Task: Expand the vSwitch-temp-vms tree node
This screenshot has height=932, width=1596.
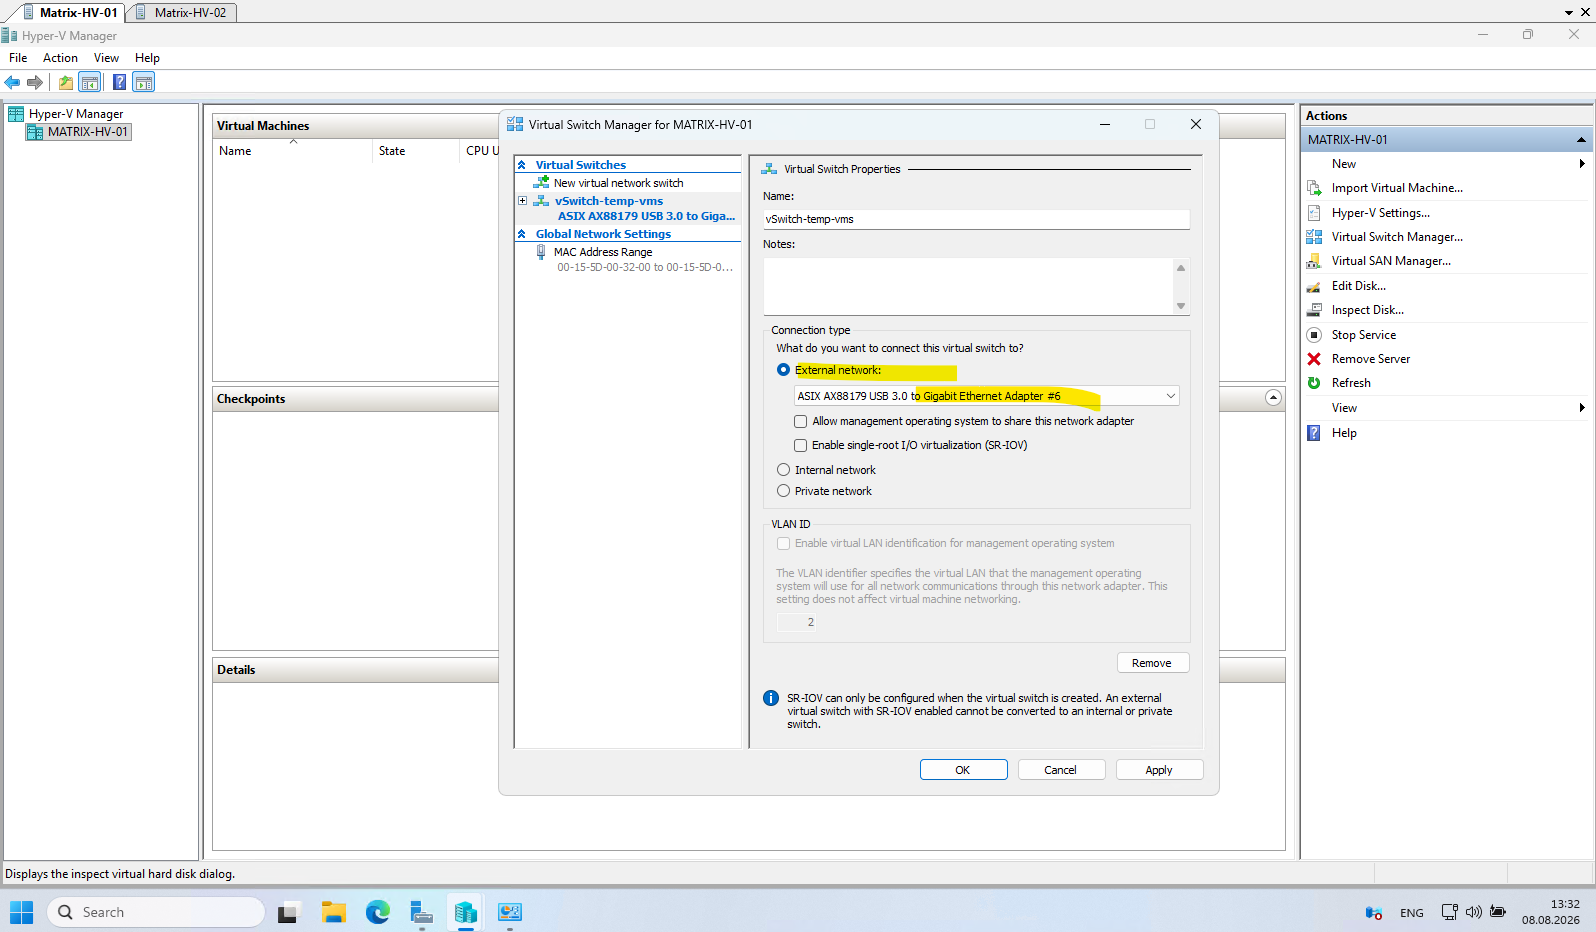Action: tap(523, 201)
